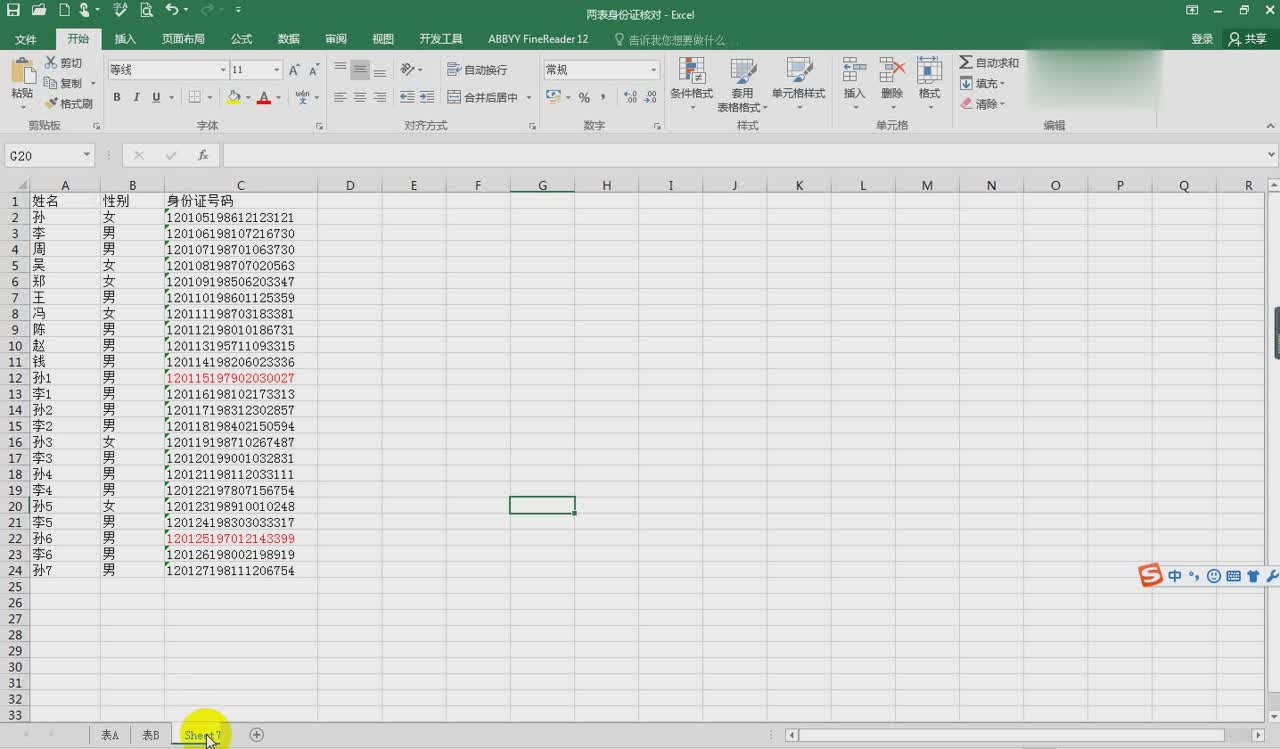The width and height of the screenshot is (1280, 749).
Task: Toggle Bold formatting
Action: pos(117,97)
